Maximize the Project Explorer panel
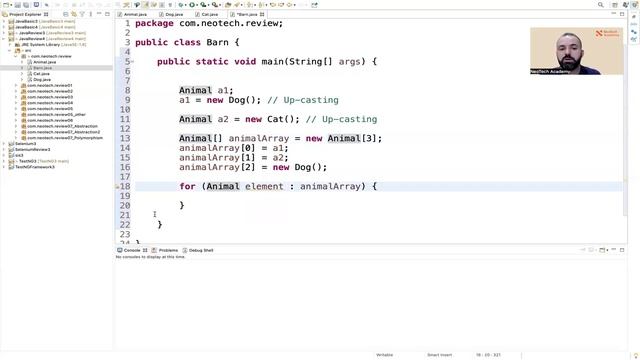This screenshot has width=640, height=360. [x=107, y=14]
